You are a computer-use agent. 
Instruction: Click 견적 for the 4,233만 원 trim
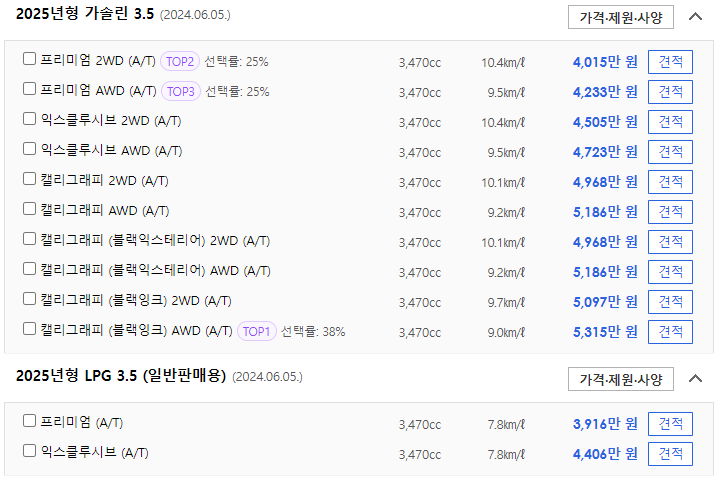(670, 92)
